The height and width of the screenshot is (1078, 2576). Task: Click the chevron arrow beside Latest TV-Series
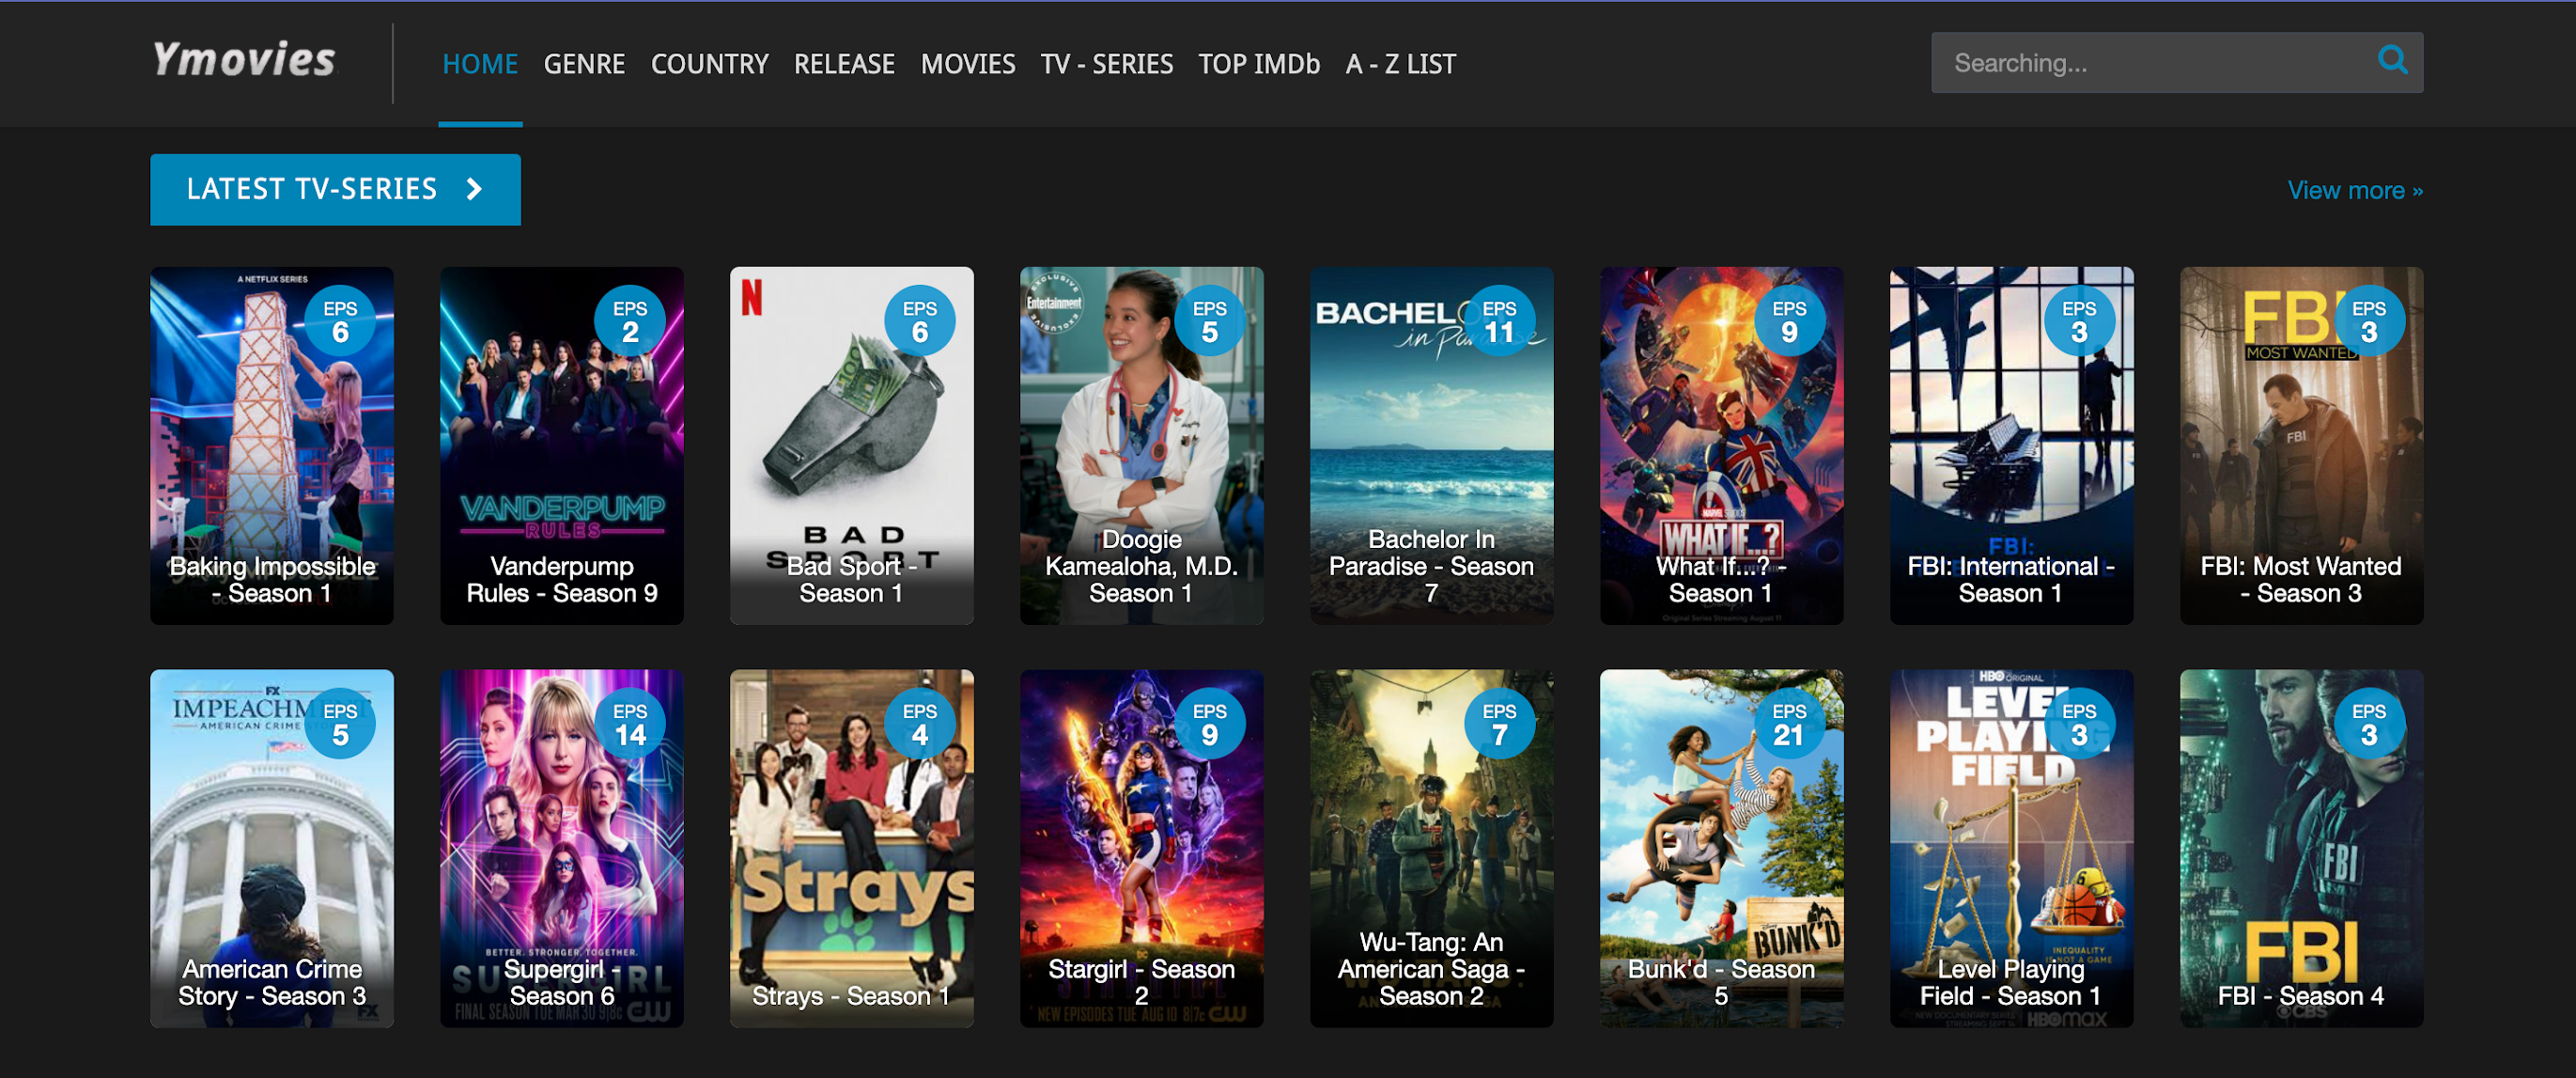click(475, 189)
